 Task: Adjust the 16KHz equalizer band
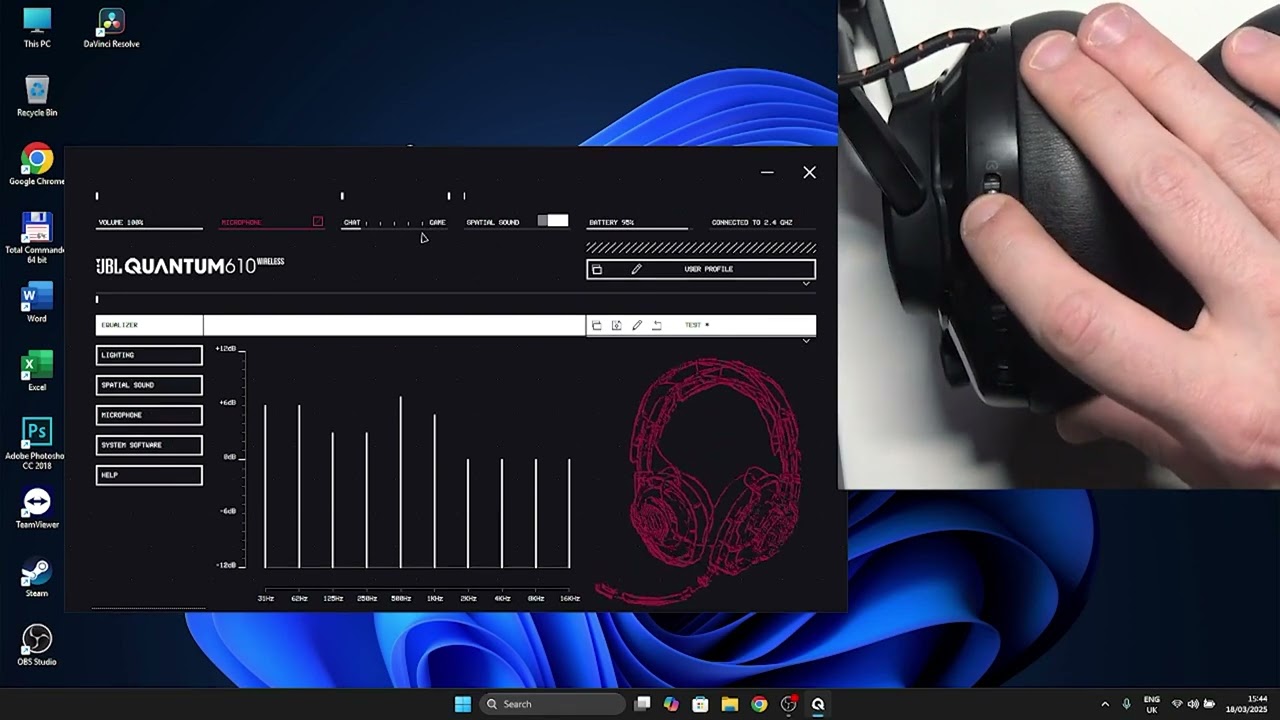tap(569, 513)
